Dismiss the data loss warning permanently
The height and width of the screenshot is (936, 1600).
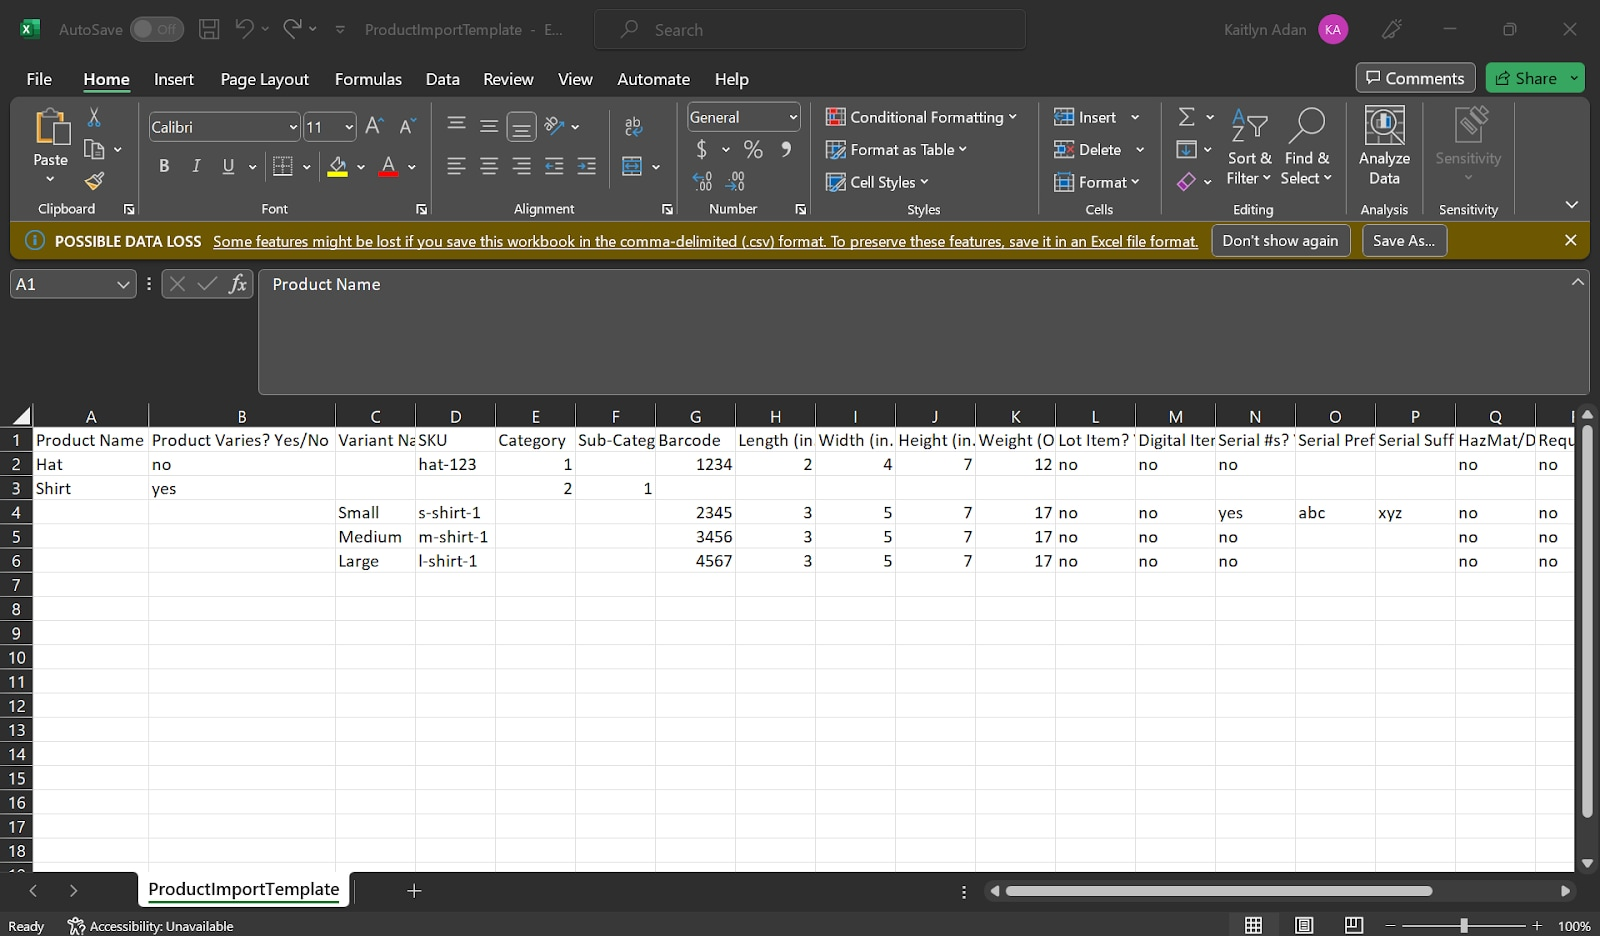click(1280, 240)
